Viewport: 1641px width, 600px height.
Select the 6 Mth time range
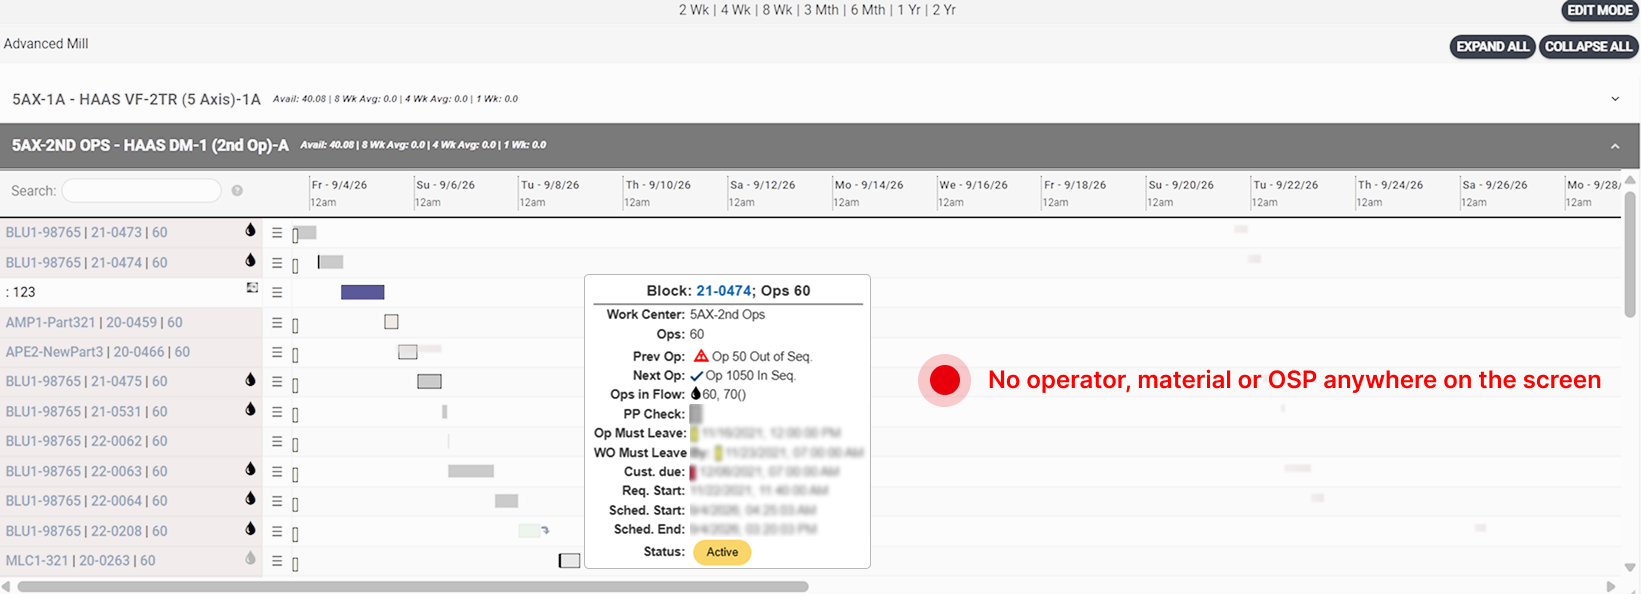868,10
